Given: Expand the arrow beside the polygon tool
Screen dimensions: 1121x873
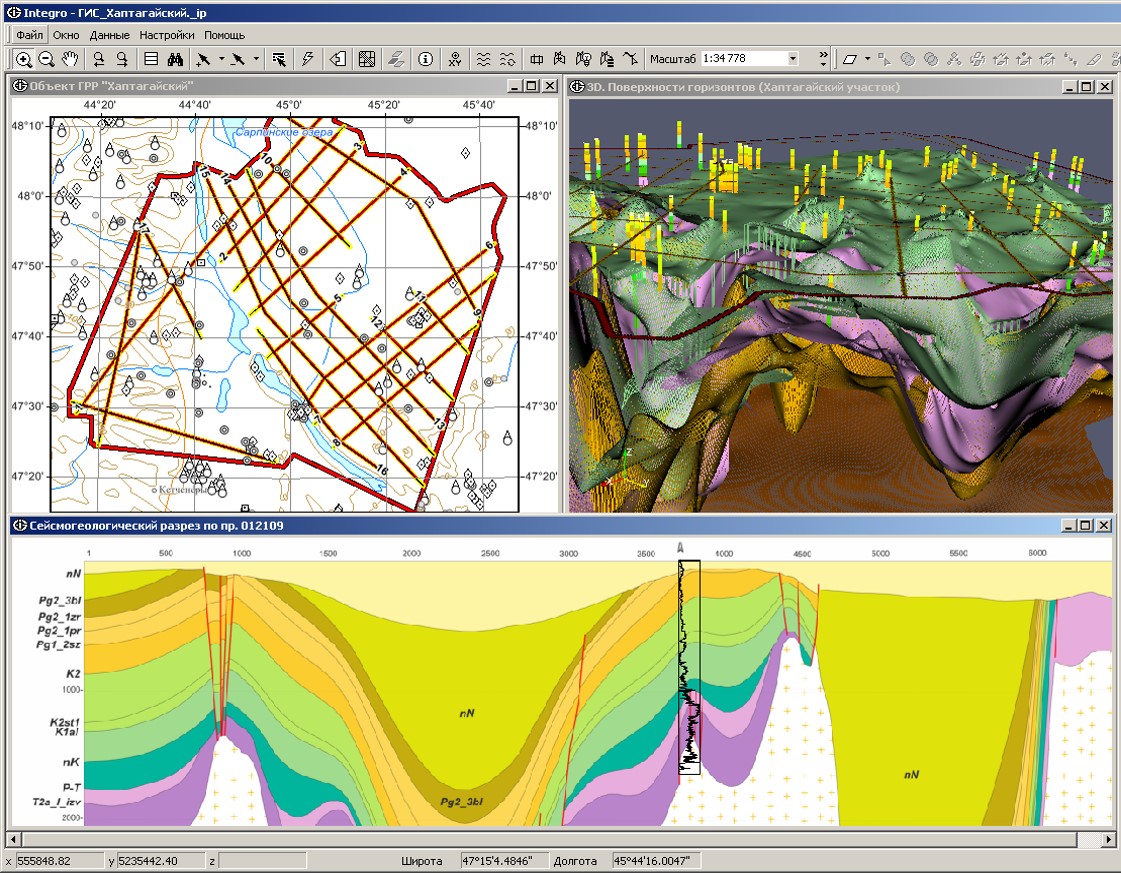Looking at the screenshot, I should [x=867, y=59].
